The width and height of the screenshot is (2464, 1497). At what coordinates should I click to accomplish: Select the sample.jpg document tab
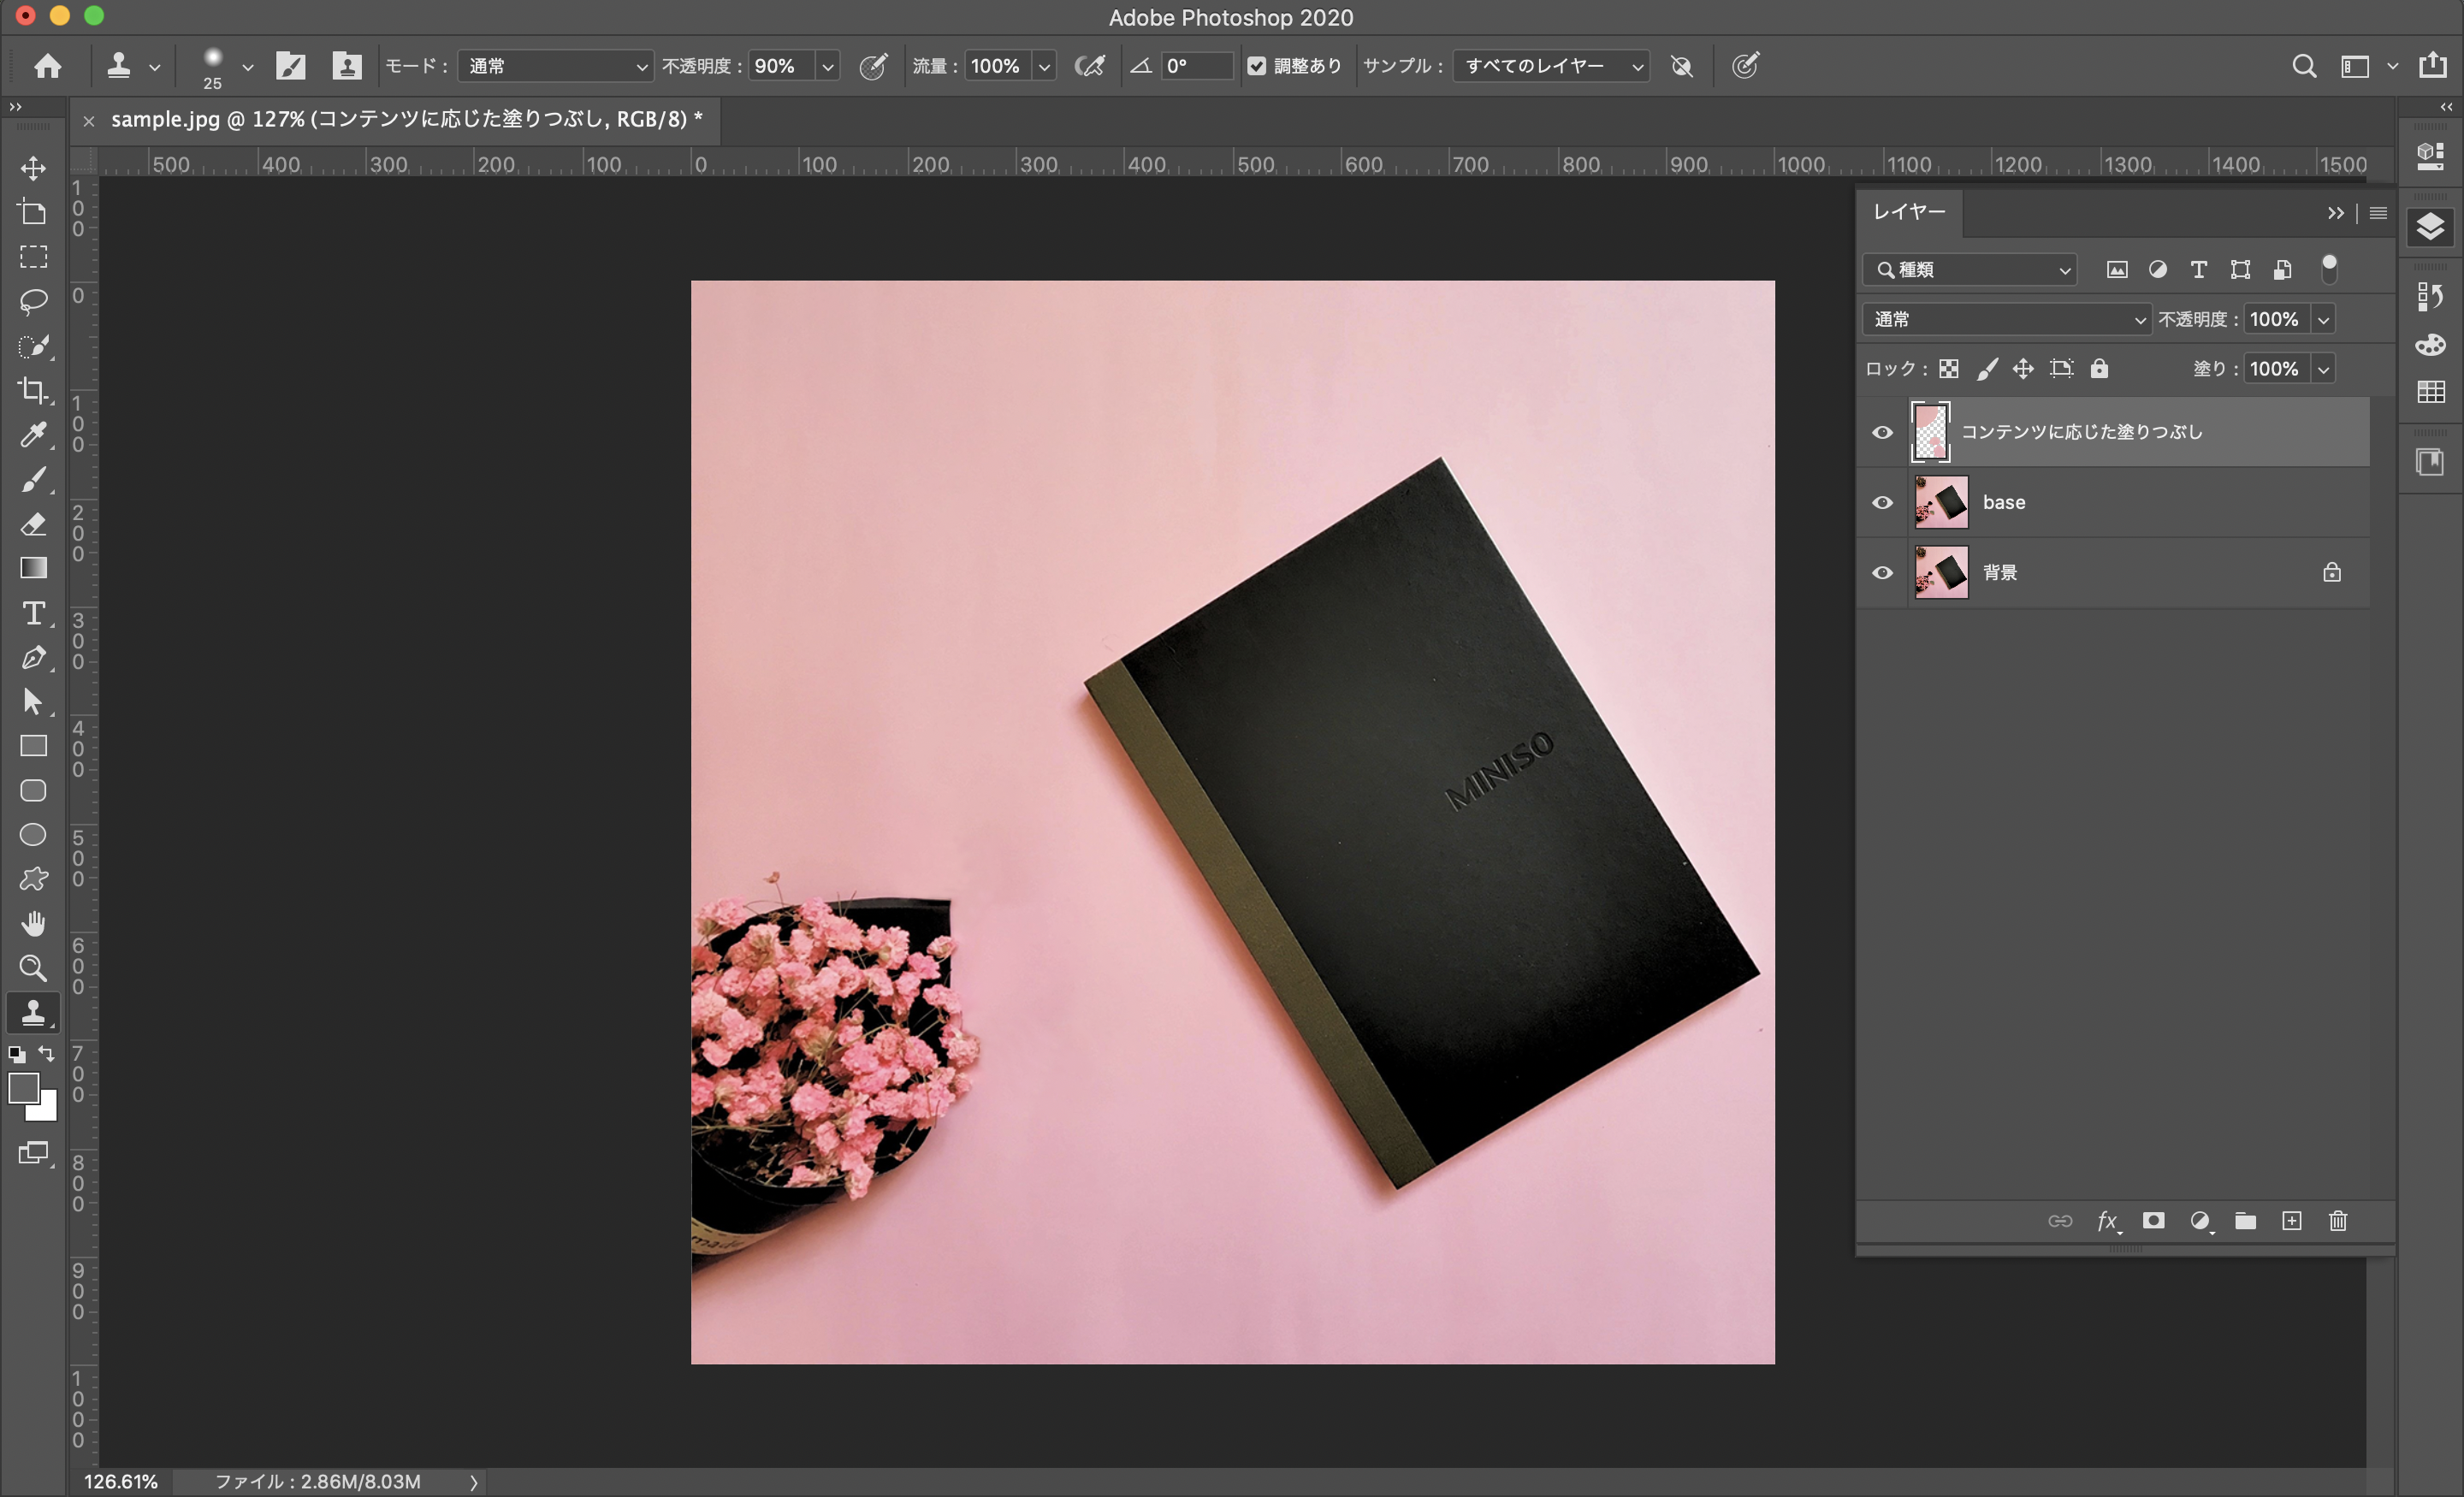point(406,120)
